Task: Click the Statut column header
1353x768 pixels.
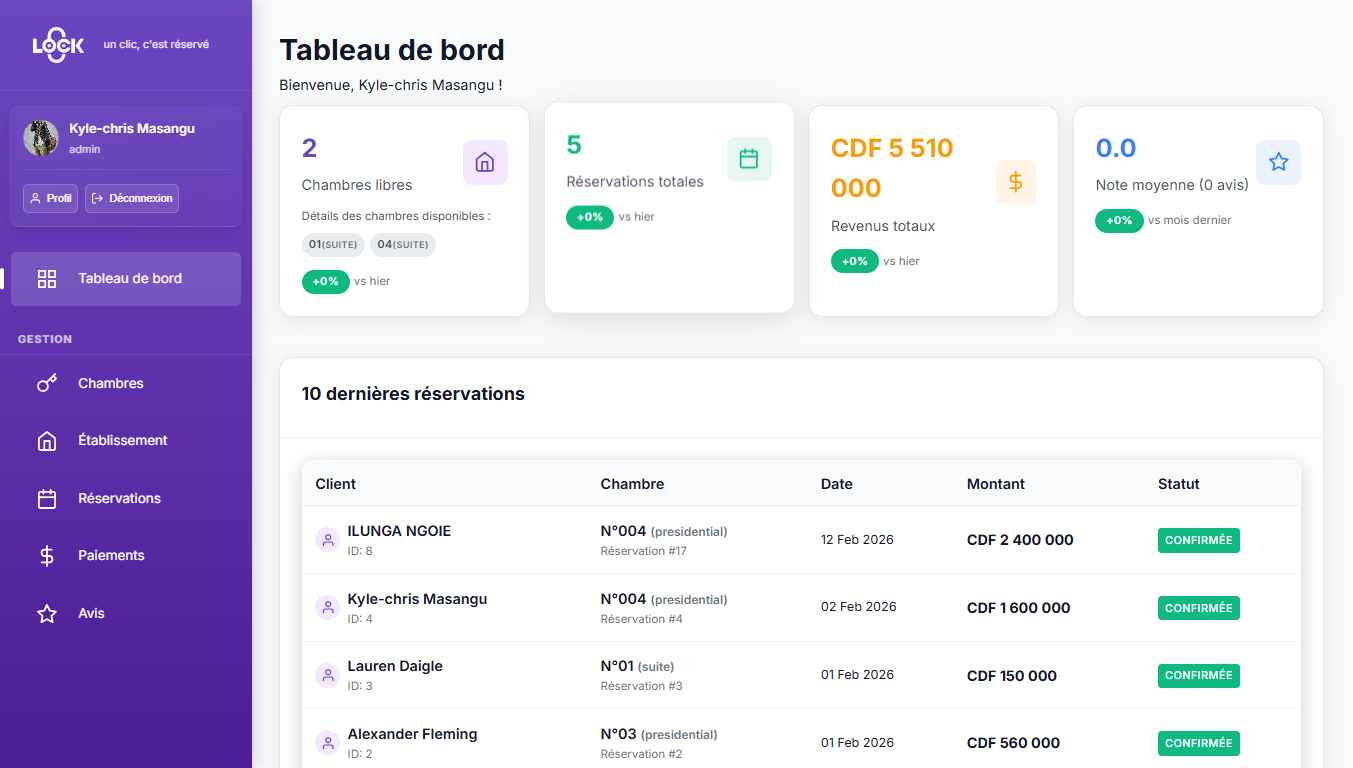Action: pos(1179,484)
